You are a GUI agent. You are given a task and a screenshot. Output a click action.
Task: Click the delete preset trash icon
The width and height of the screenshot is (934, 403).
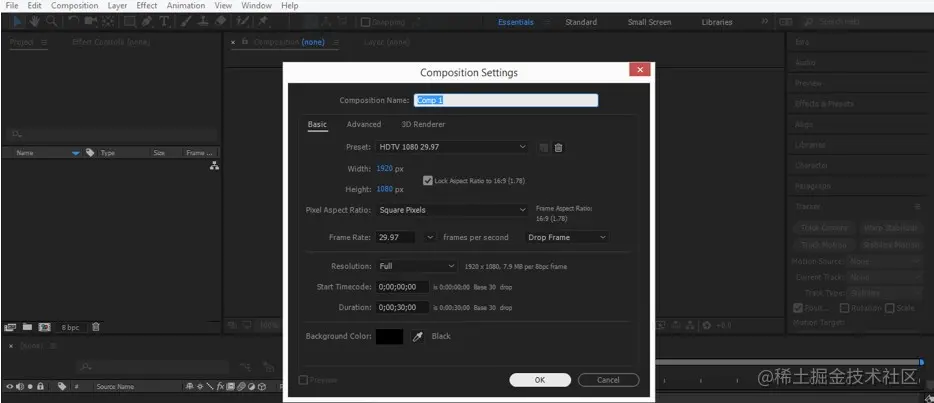558,148
